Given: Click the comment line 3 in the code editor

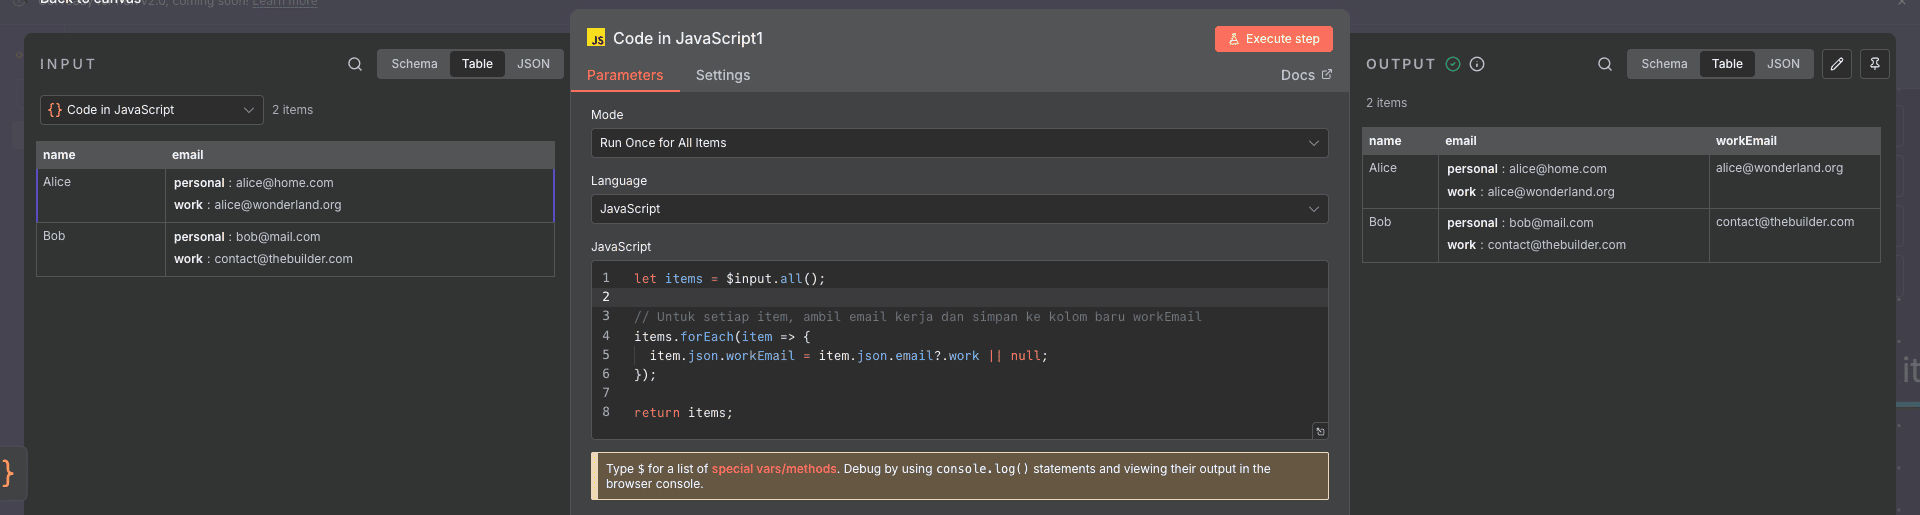Looking at the screenshot, I should point(917,317).
